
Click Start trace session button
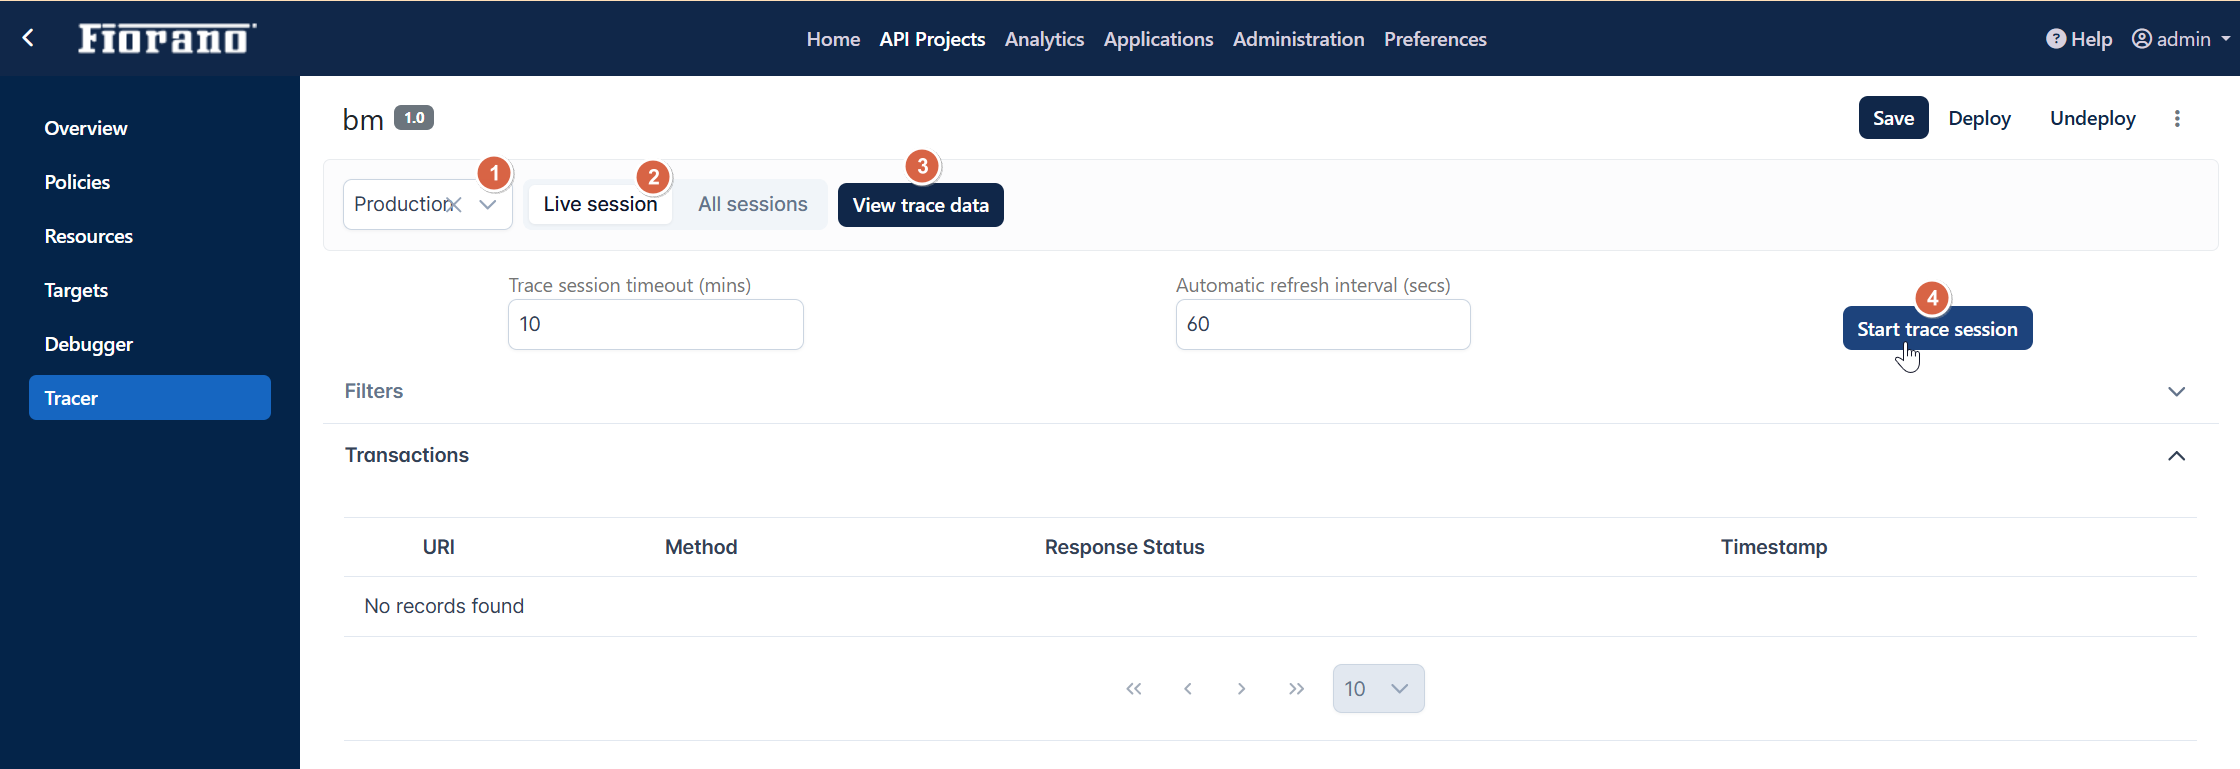1936,329
